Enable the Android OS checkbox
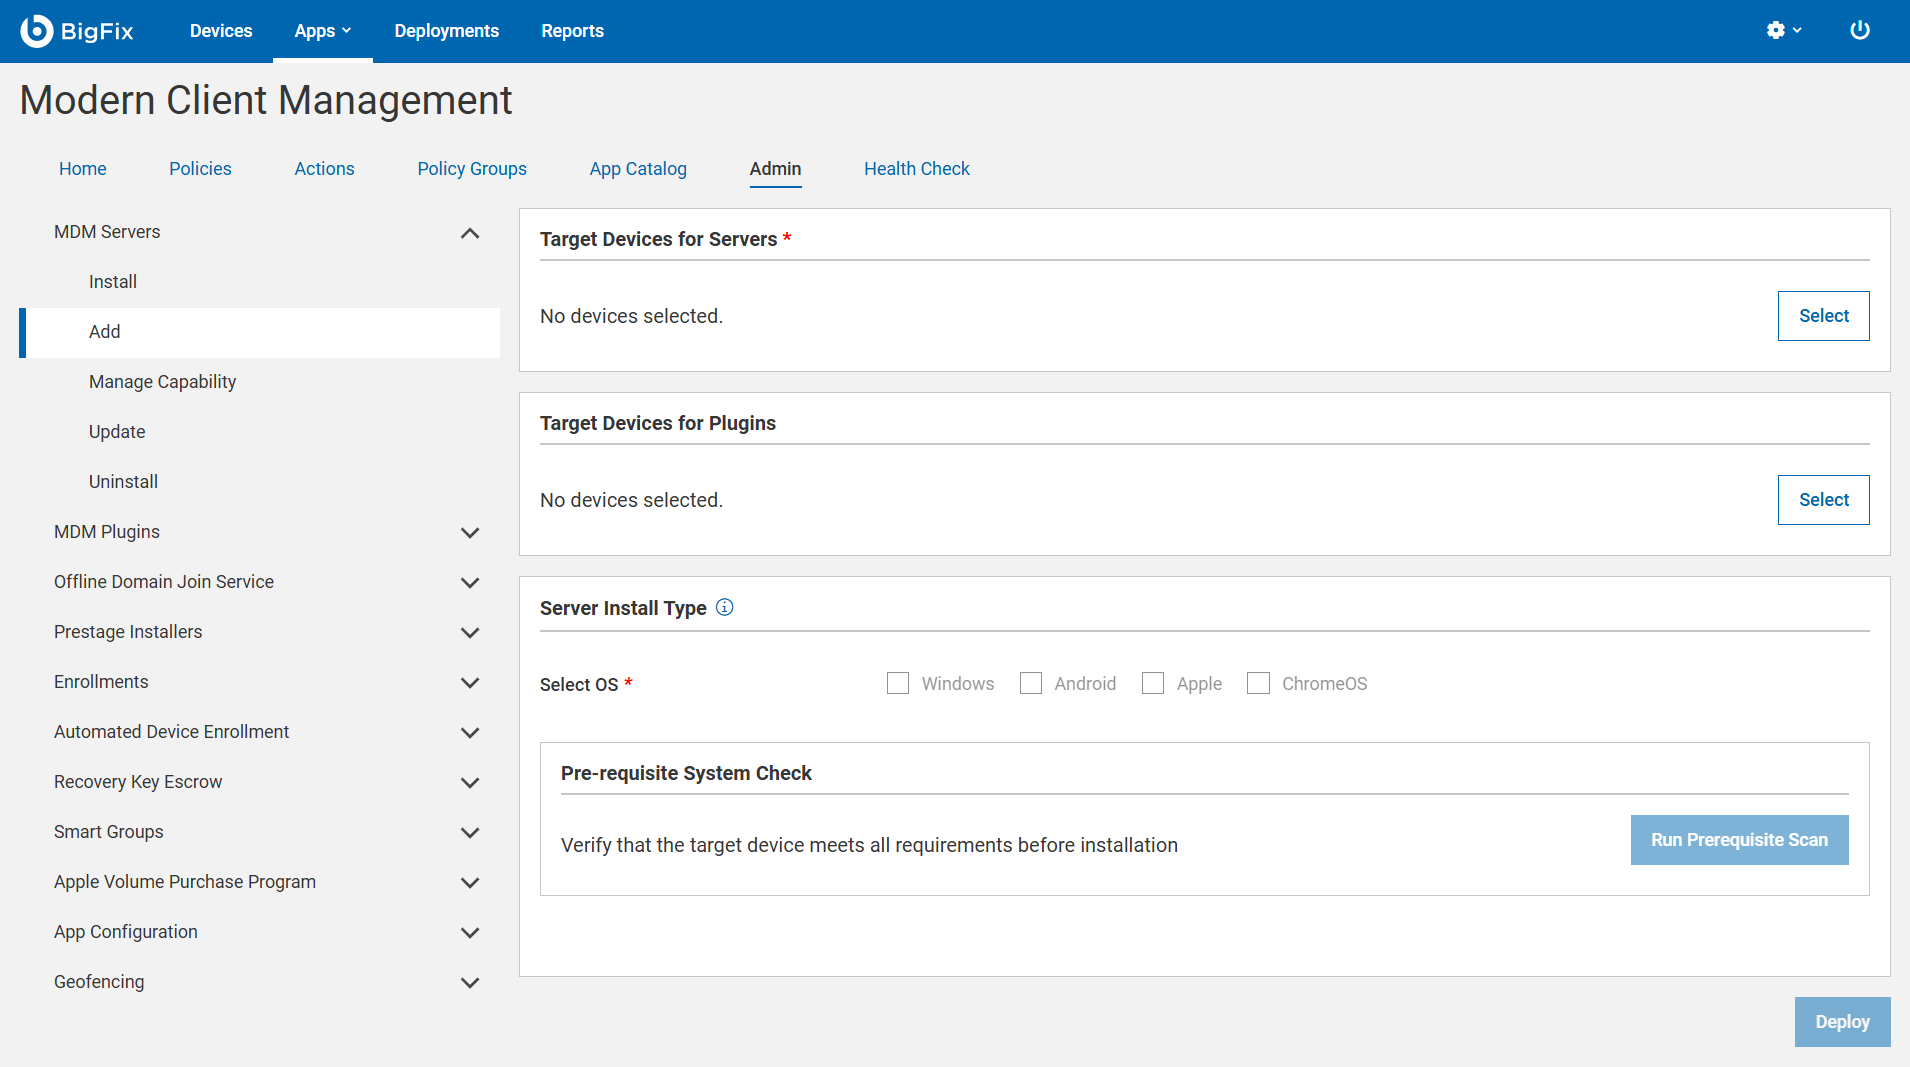The image size is (1910, 1067). pyautogui.click(x=1031, y=684)
